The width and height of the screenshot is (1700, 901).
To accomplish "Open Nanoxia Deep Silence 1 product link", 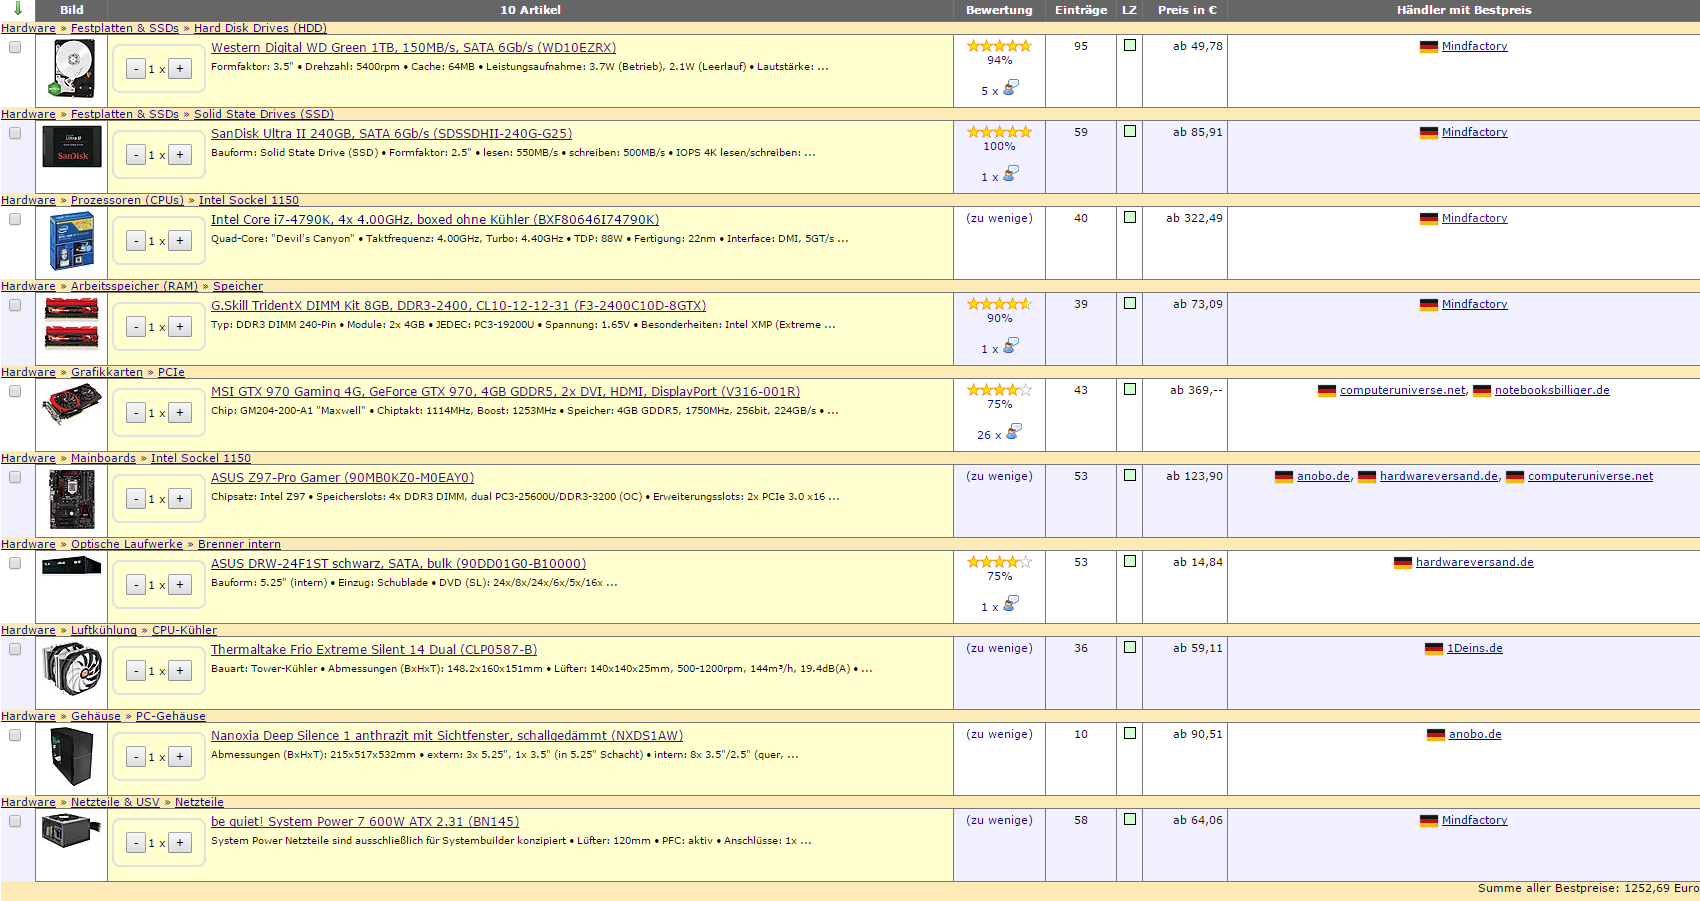I will (x=447, y=735).
